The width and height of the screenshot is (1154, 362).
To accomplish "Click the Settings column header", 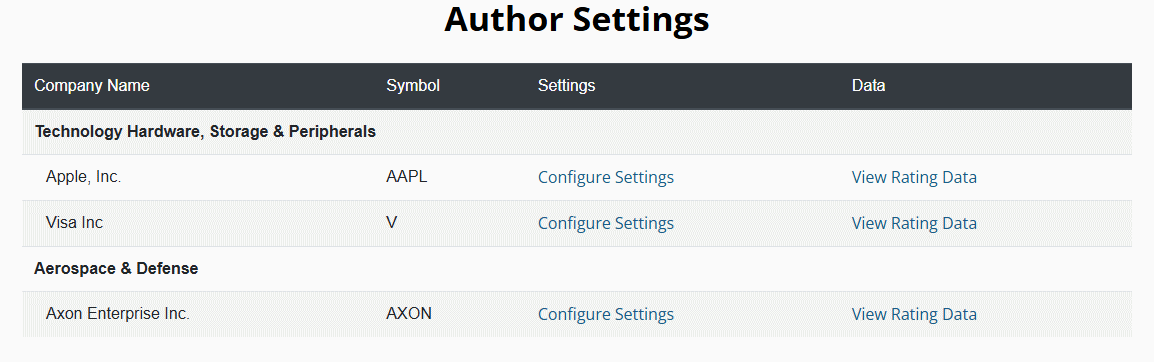I will (x=567, y=85).
